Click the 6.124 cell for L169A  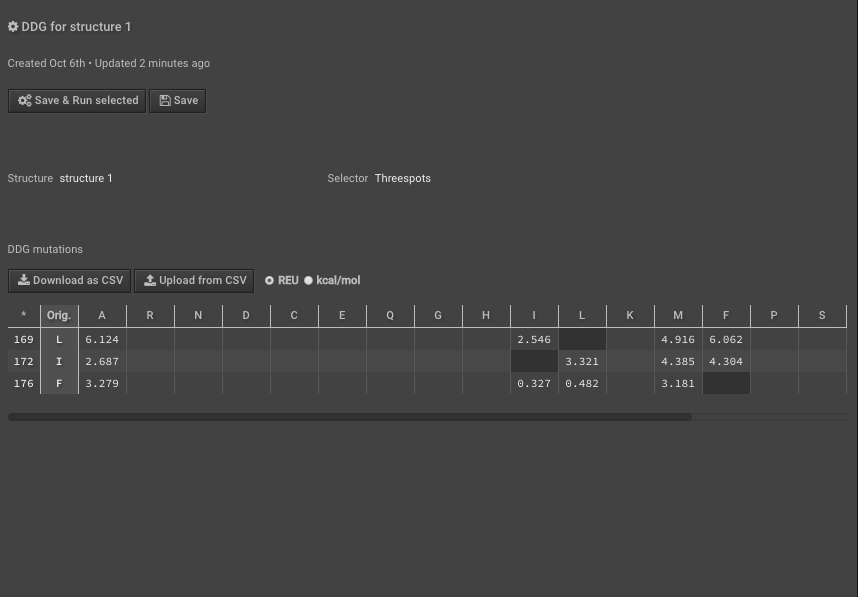click(102, 339)
